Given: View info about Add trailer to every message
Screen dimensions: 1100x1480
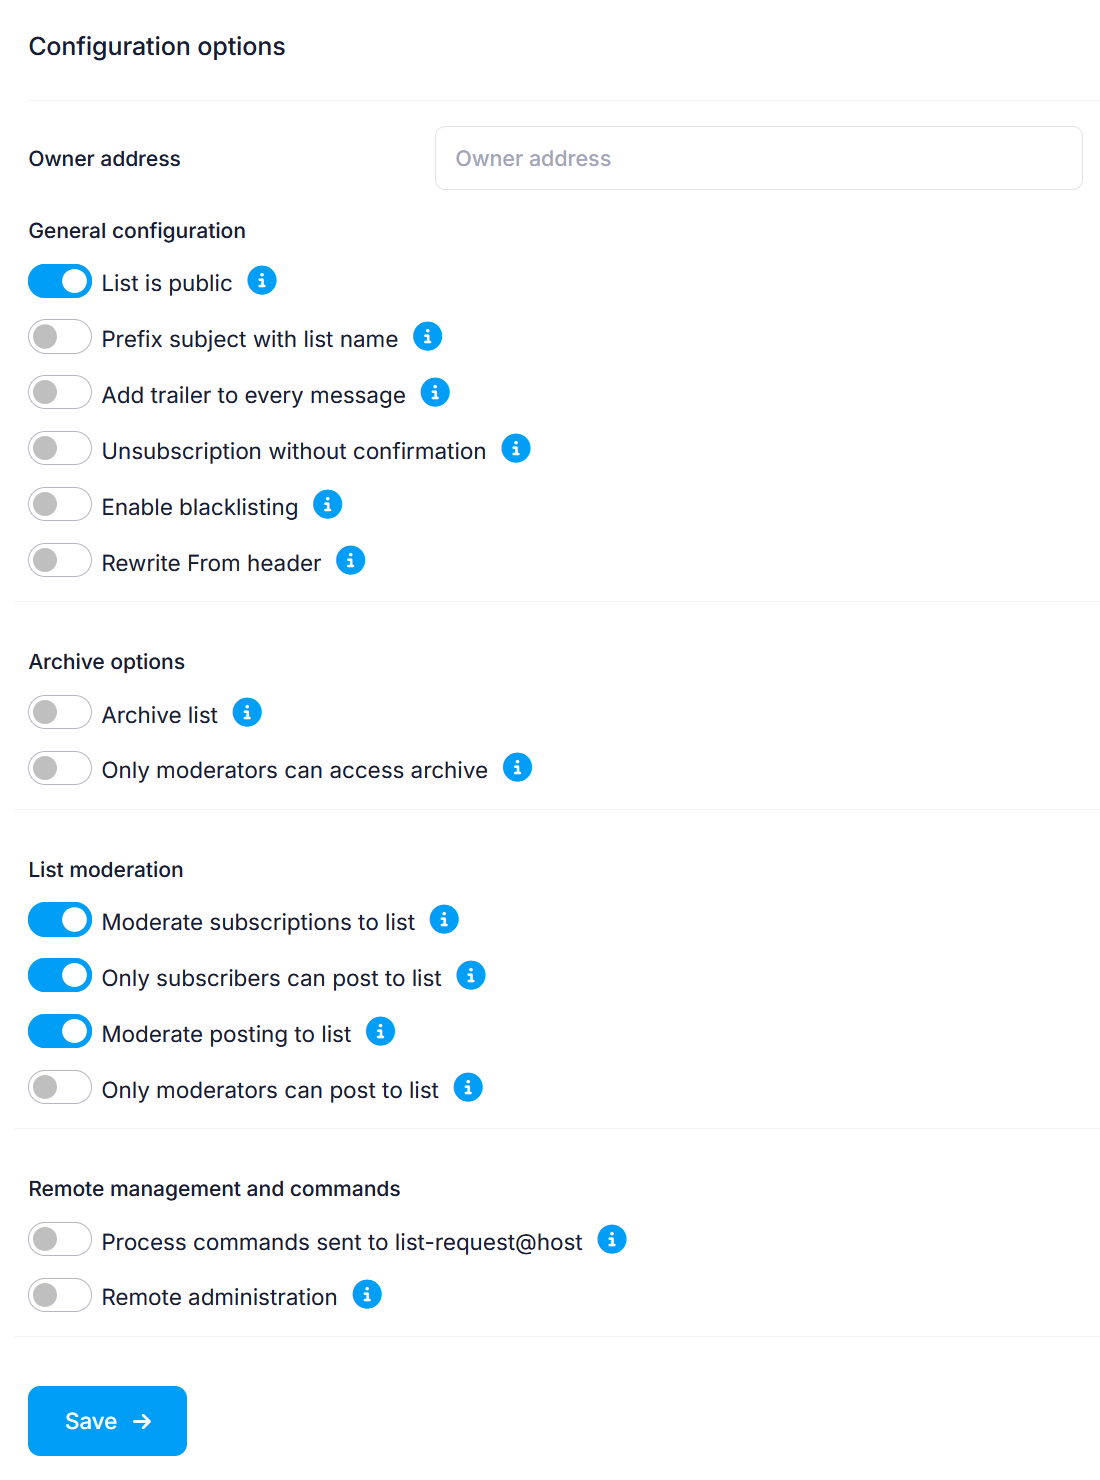Looking at the screenshot, I should click(x=435, y=392).
